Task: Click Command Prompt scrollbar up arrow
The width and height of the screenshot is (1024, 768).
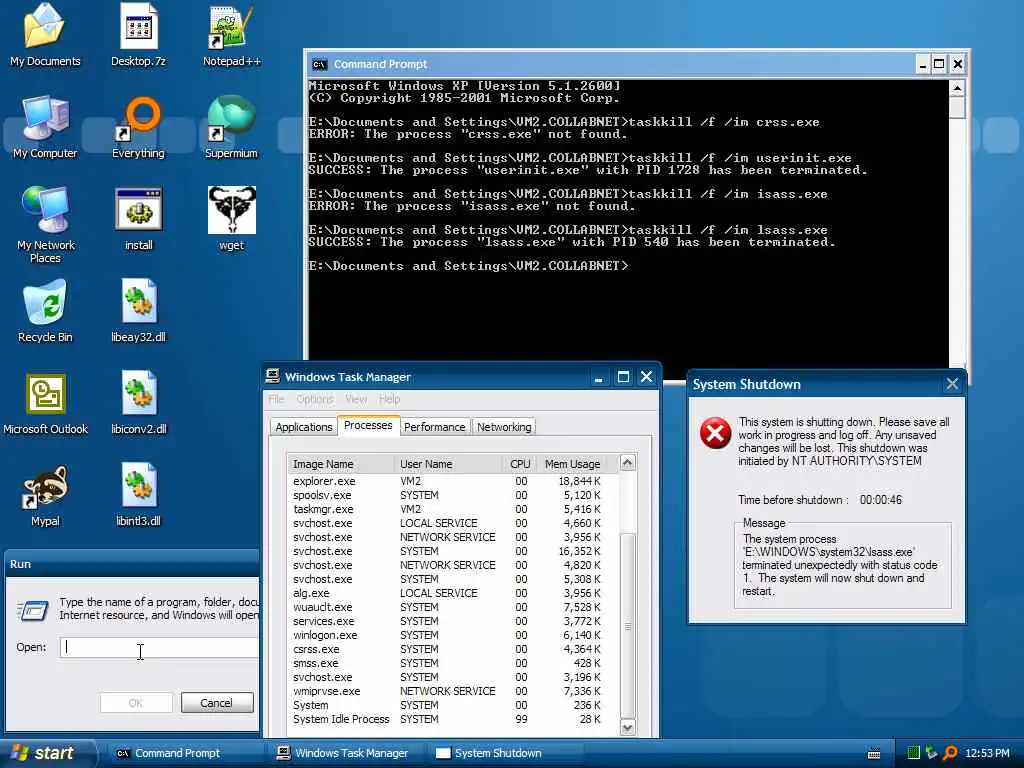Action: point(957,88)
